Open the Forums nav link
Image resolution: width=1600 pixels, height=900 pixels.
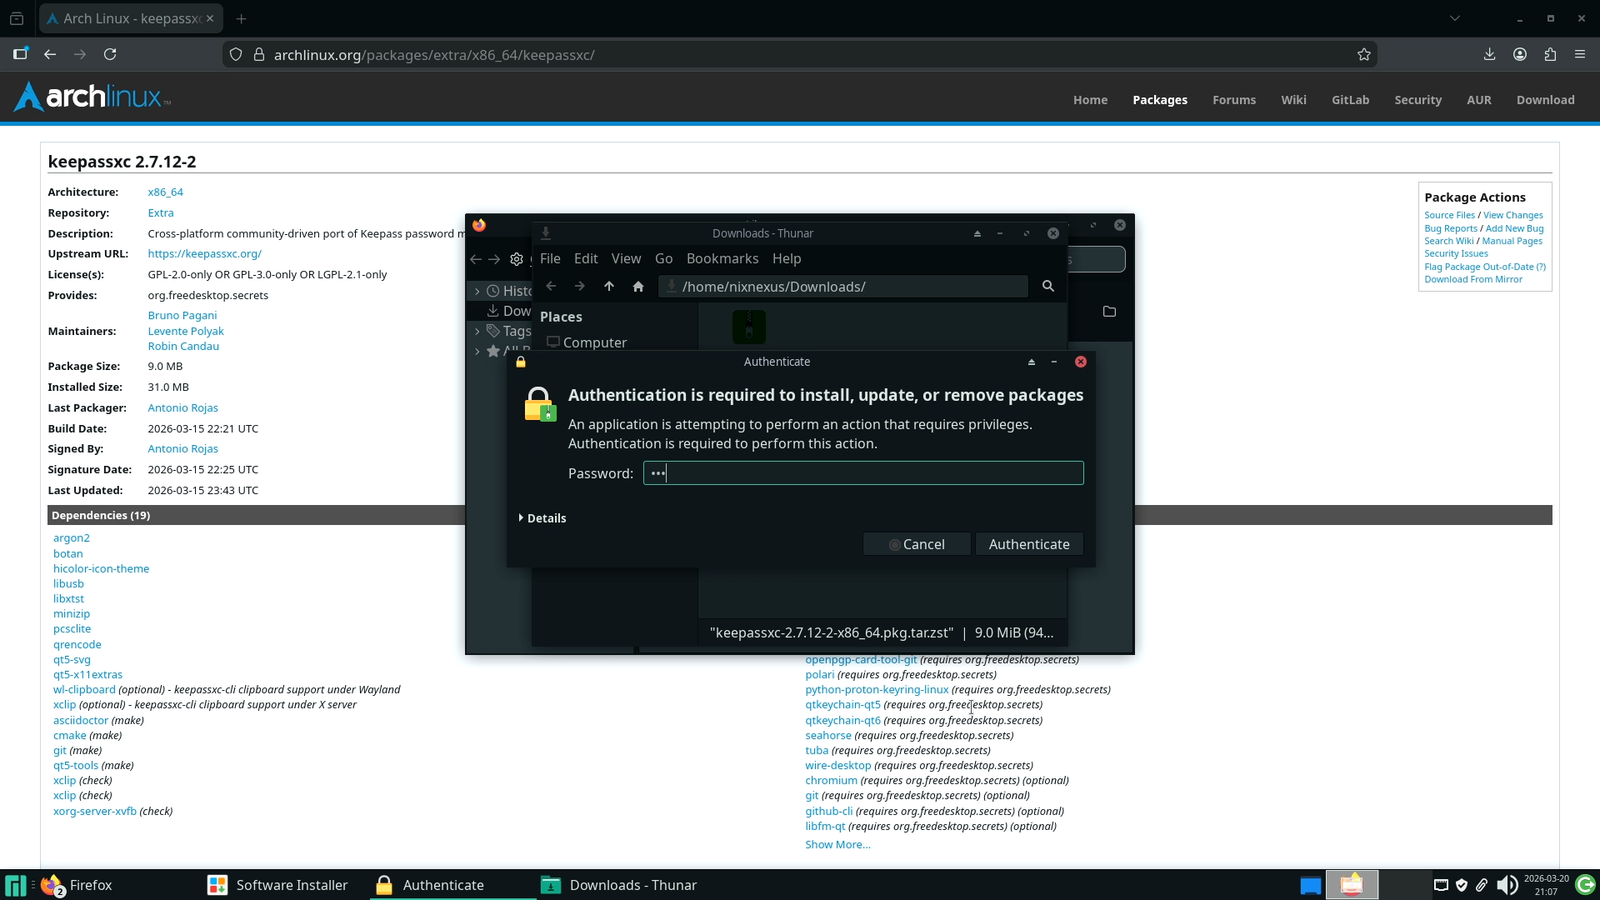[1234, 100]
